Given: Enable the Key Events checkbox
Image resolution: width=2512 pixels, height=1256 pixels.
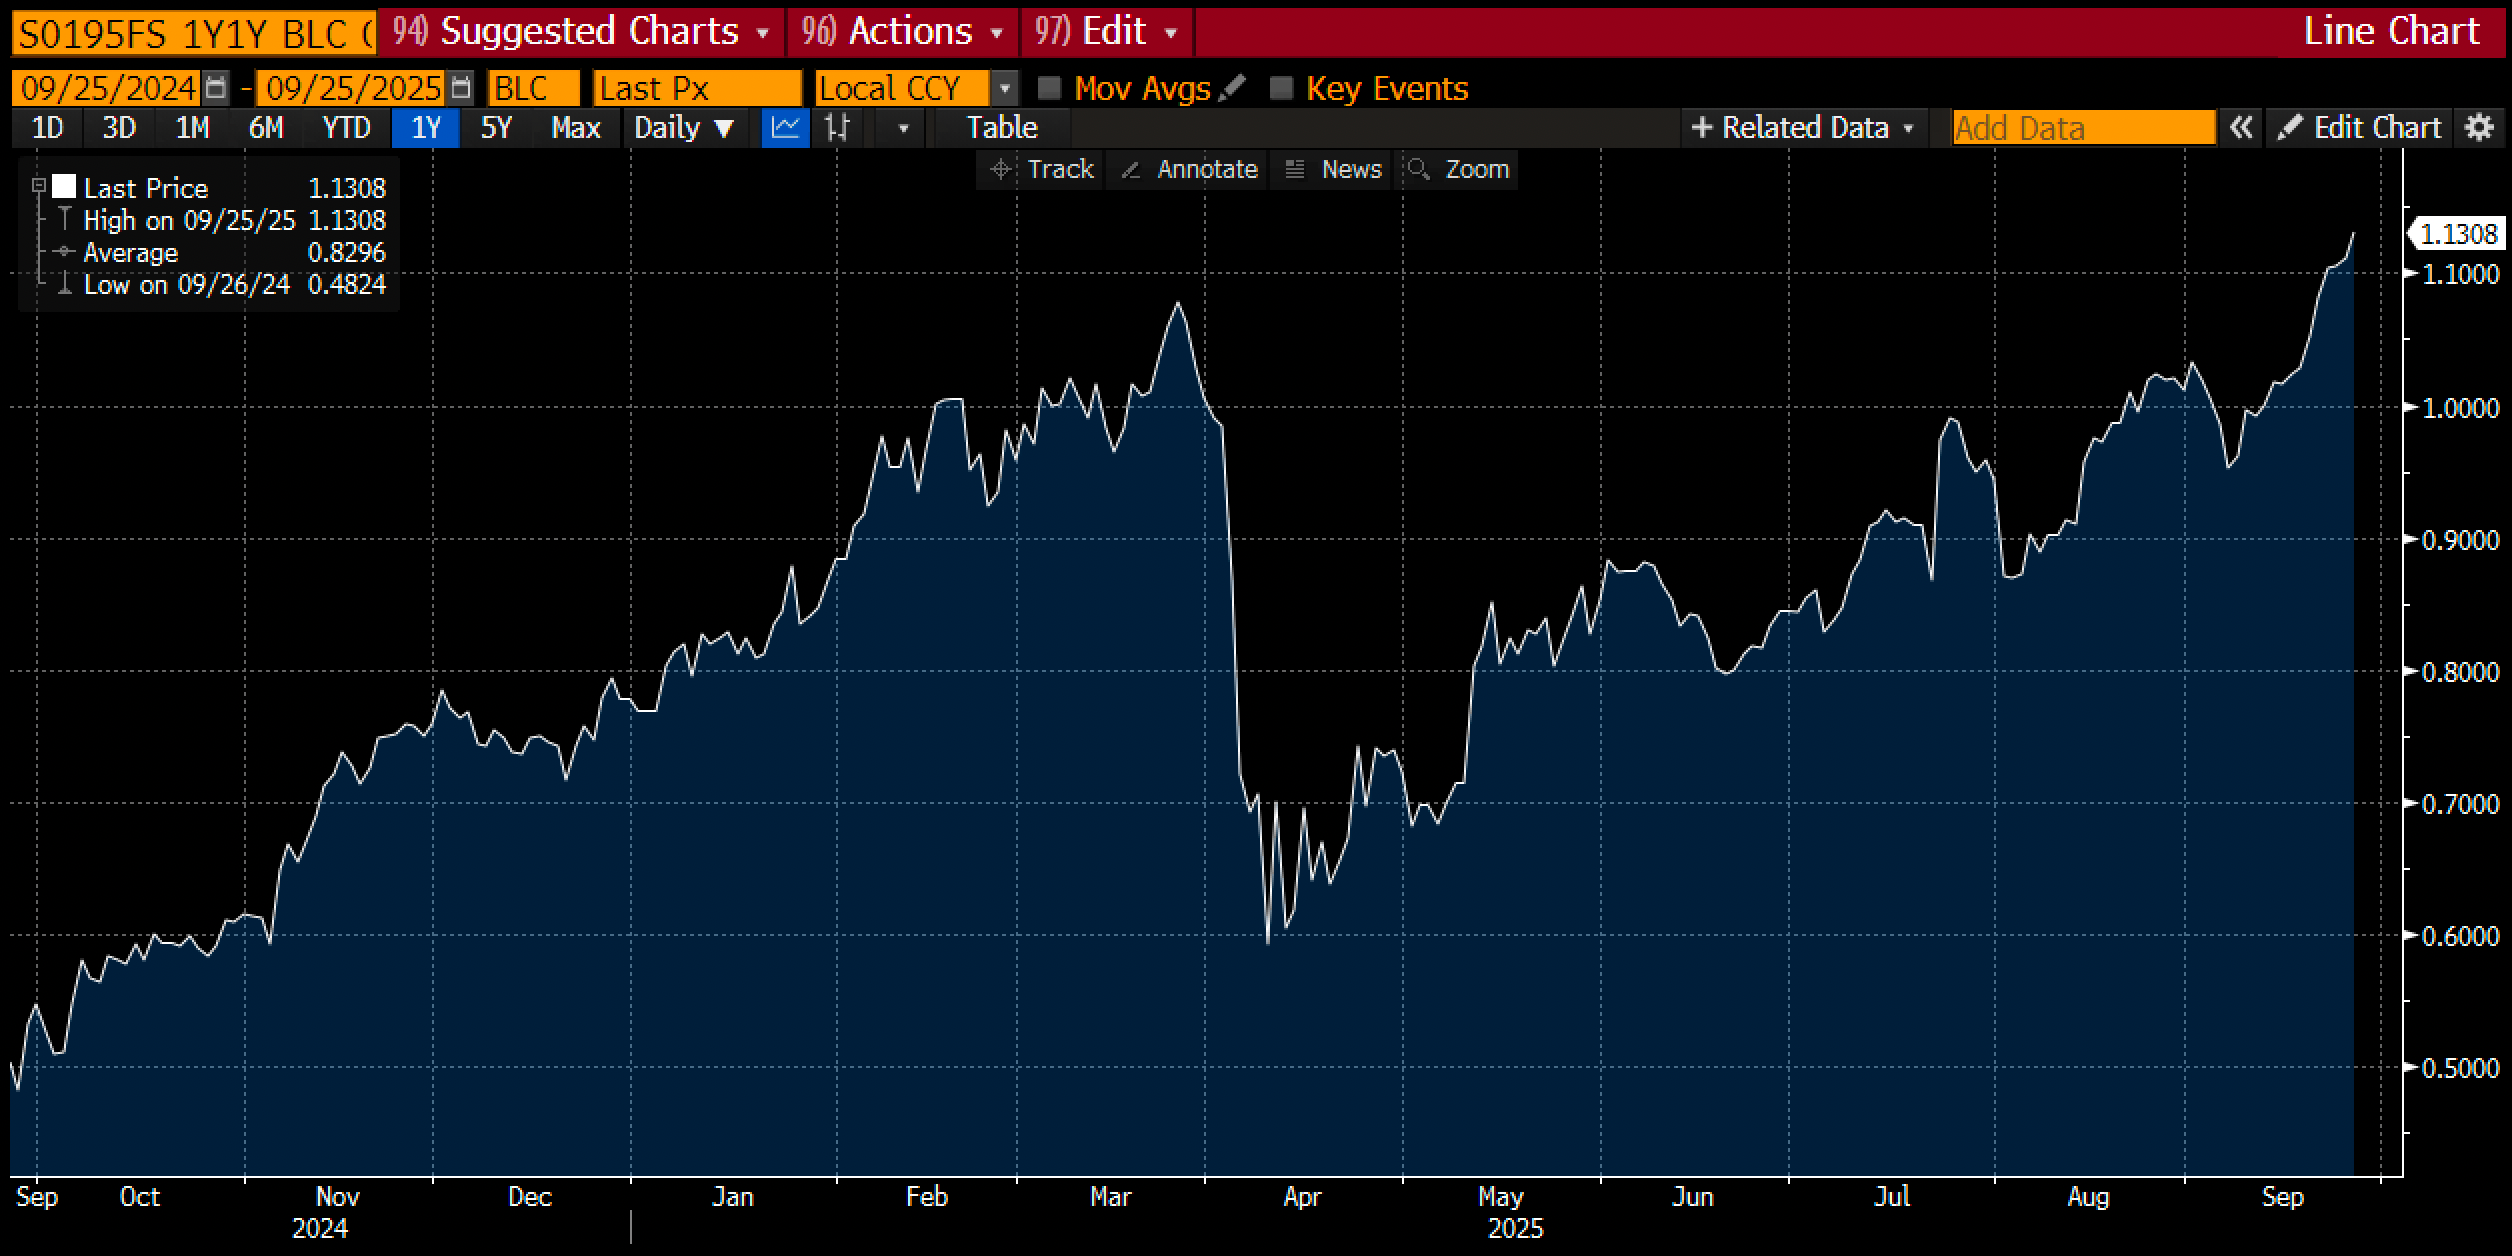Looking at the screenshot, I should click(1281, 89).
